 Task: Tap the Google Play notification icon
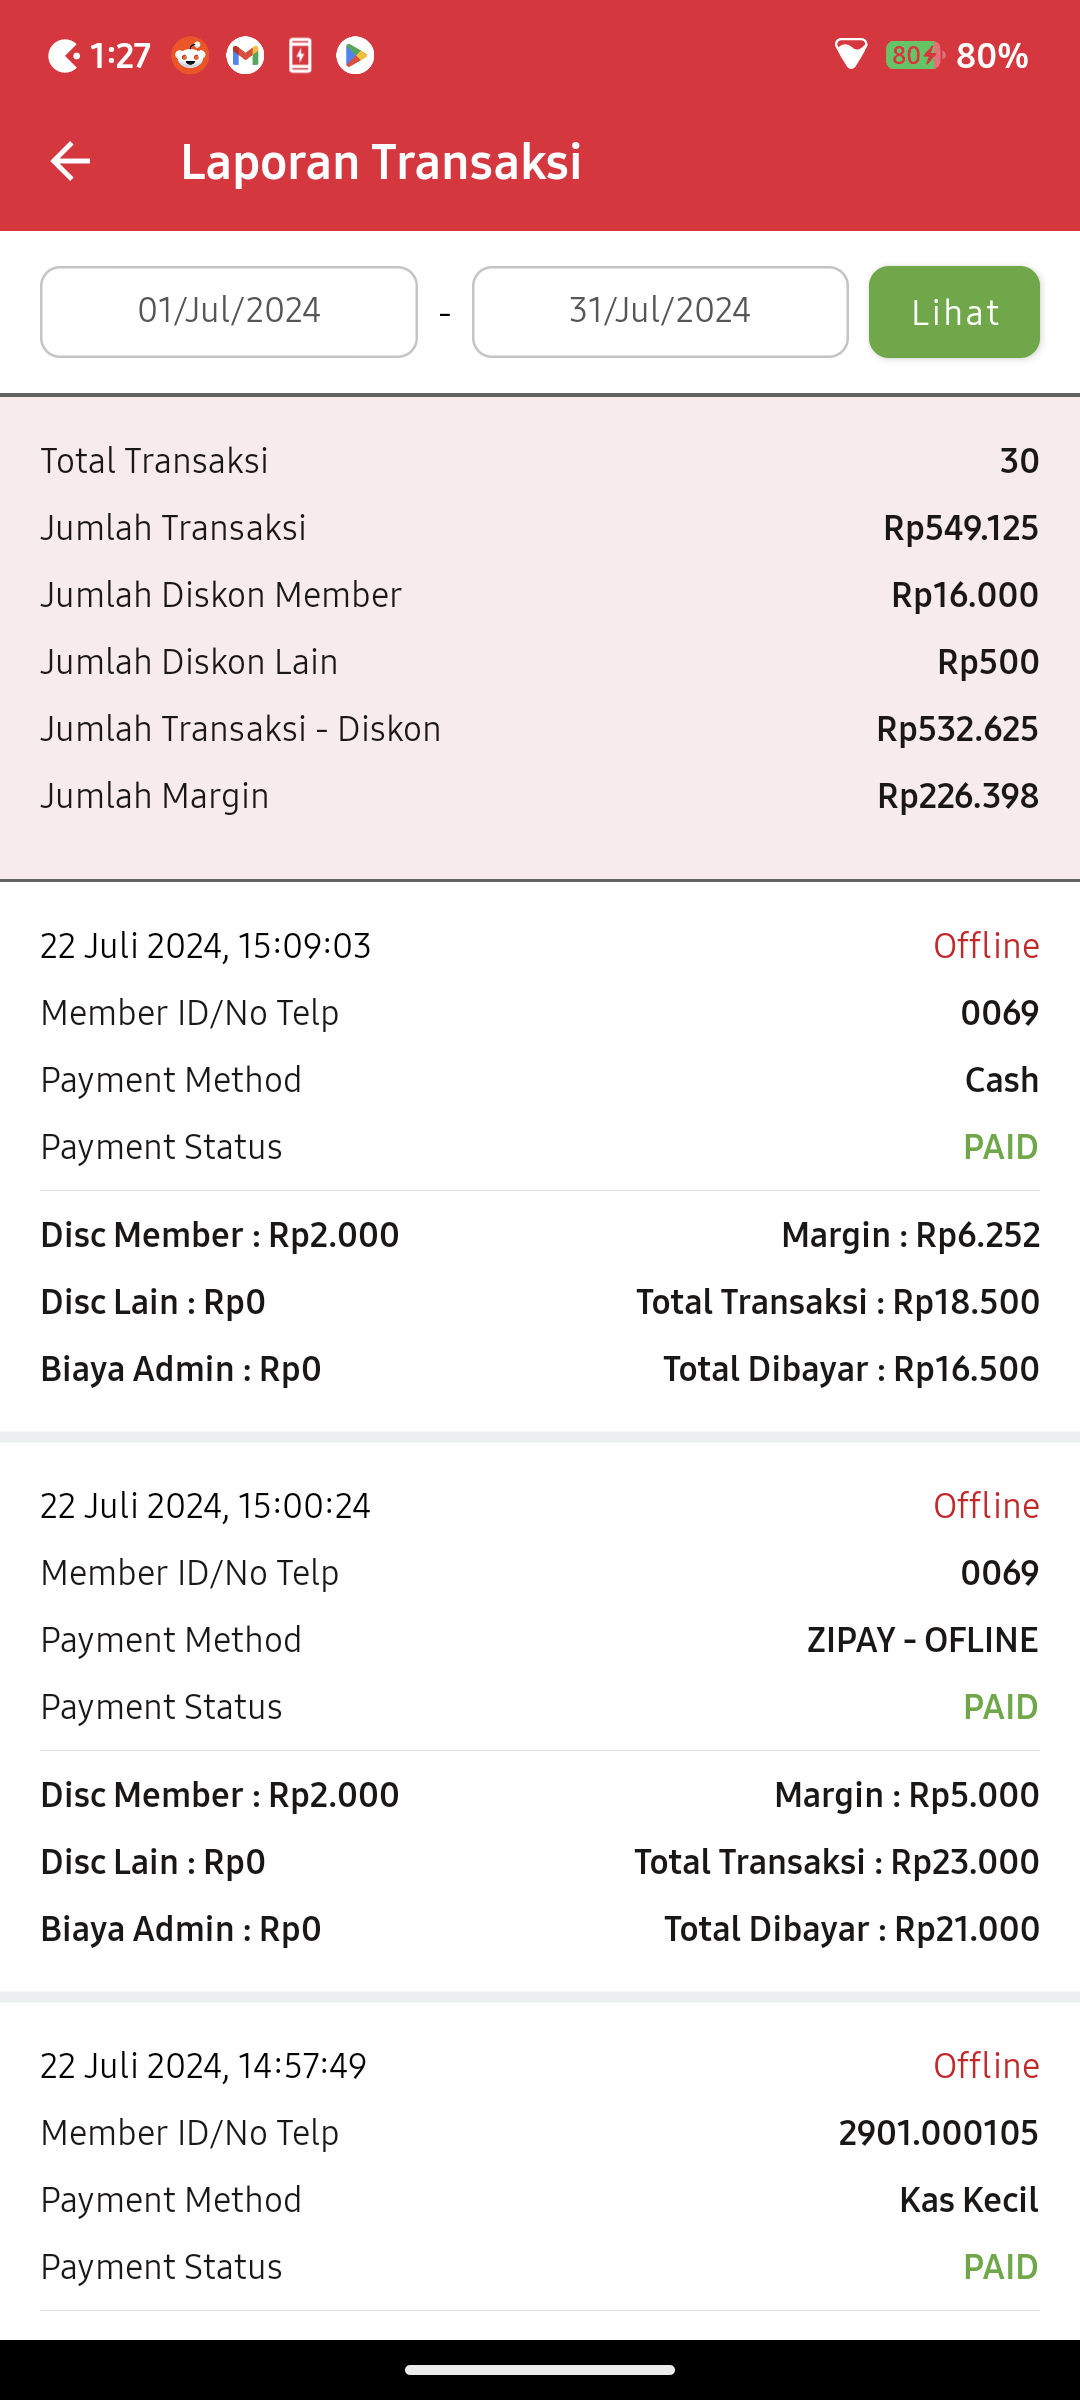[x=355, y=55]
